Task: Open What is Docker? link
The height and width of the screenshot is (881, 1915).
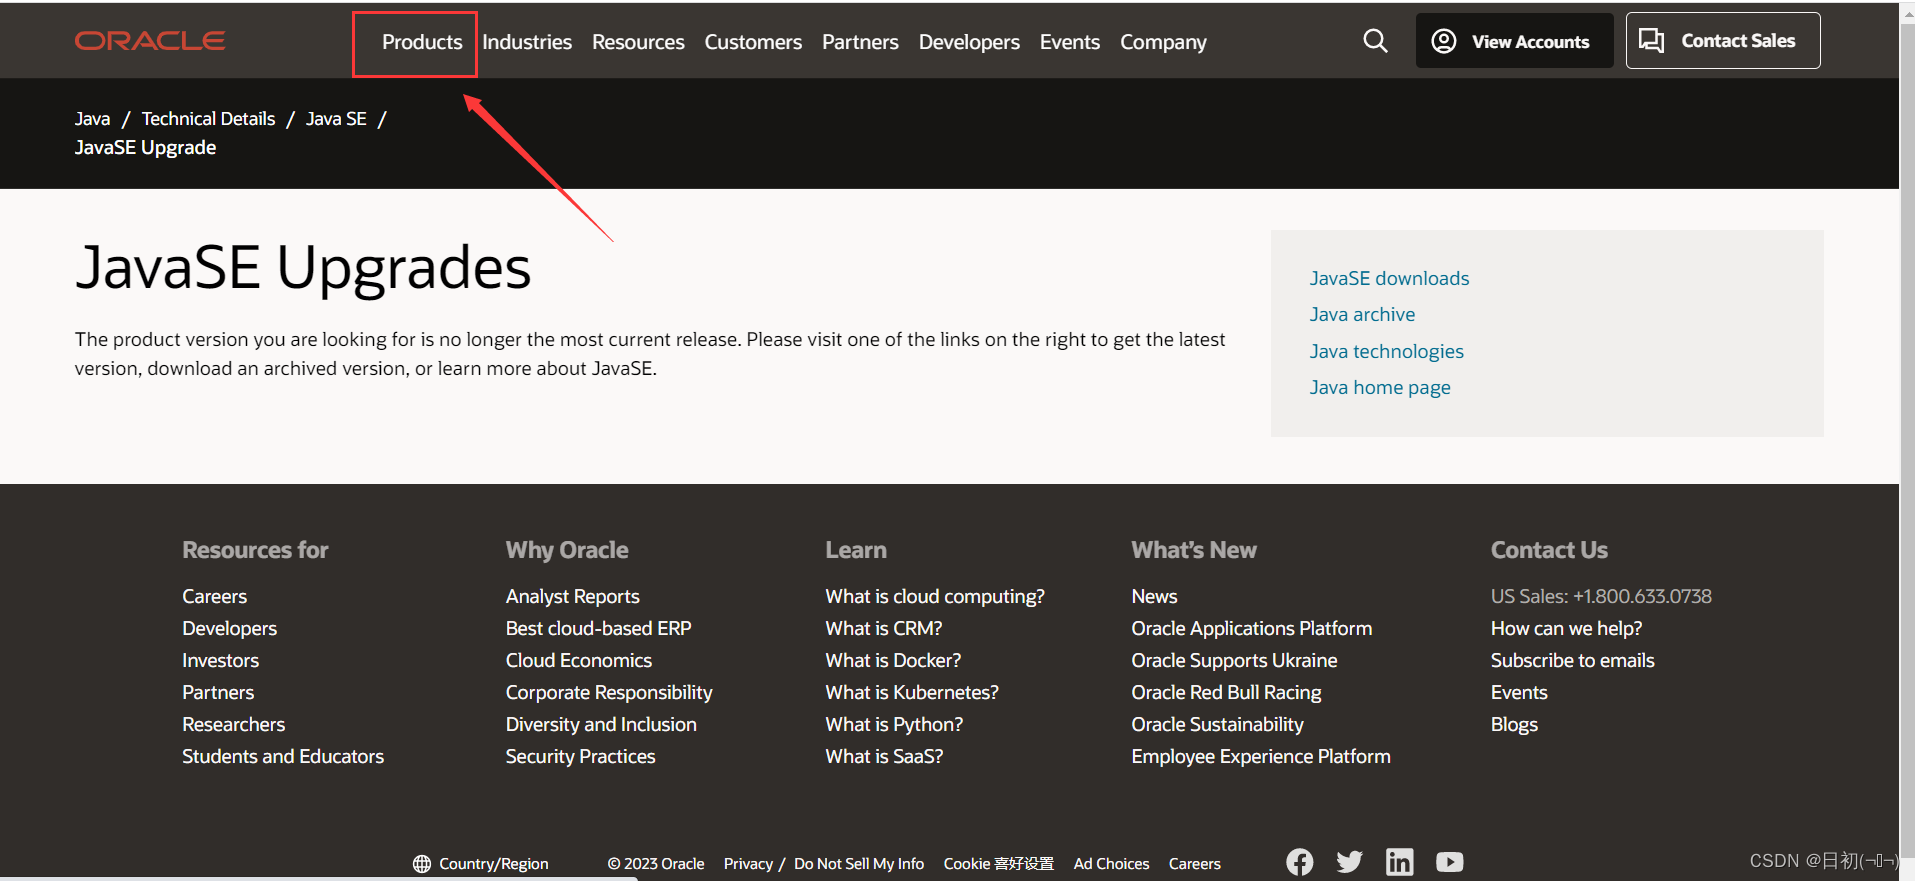Action: pos(893,660)
